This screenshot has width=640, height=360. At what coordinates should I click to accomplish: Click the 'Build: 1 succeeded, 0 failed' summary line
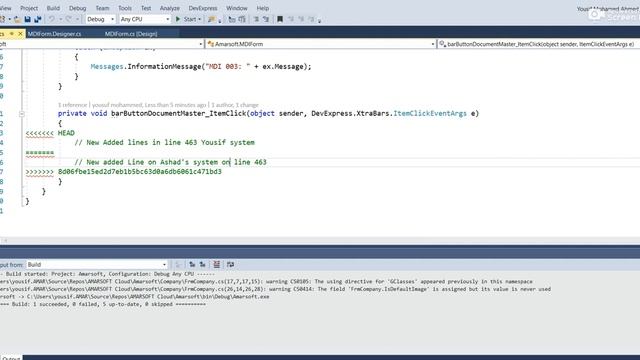coord(103,304)
